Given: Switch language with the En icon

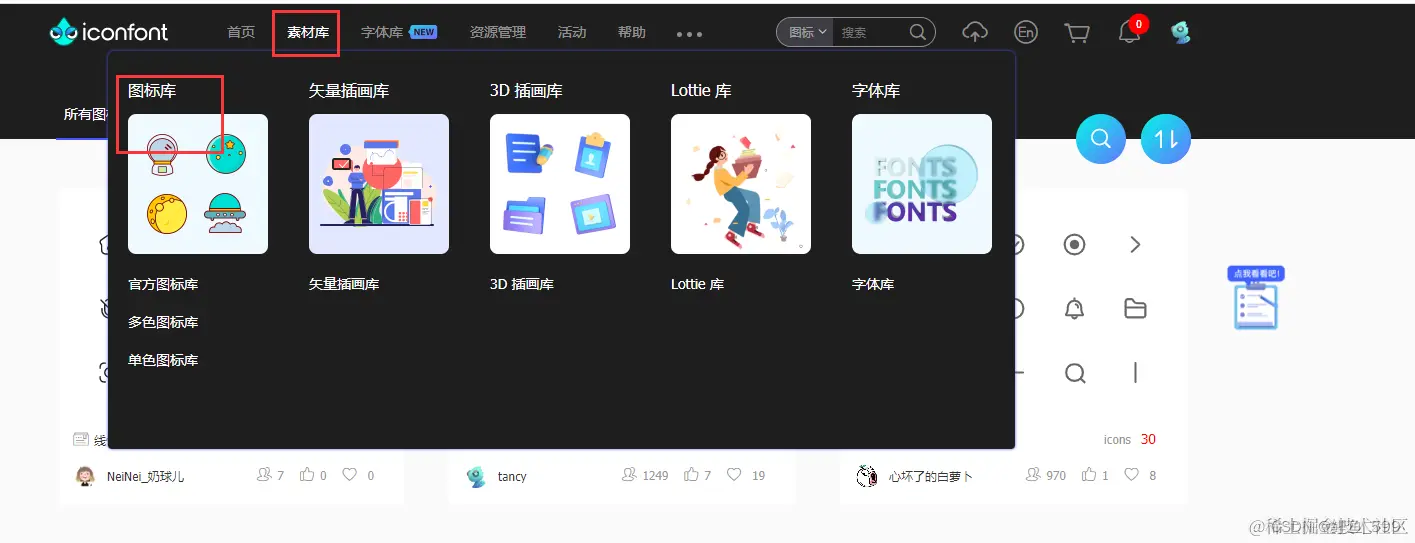Looking at the screenshot, I should point(1025,32).
